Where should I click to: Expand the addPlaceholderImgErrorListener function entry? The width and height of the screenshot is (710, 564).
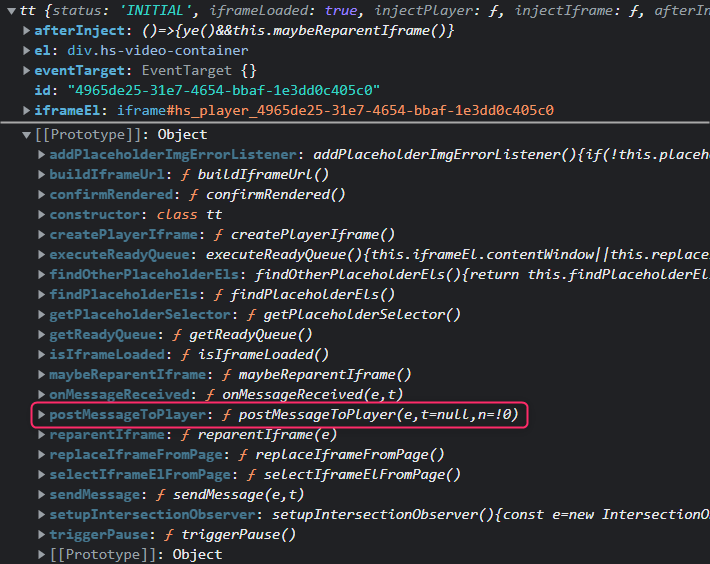41,154
